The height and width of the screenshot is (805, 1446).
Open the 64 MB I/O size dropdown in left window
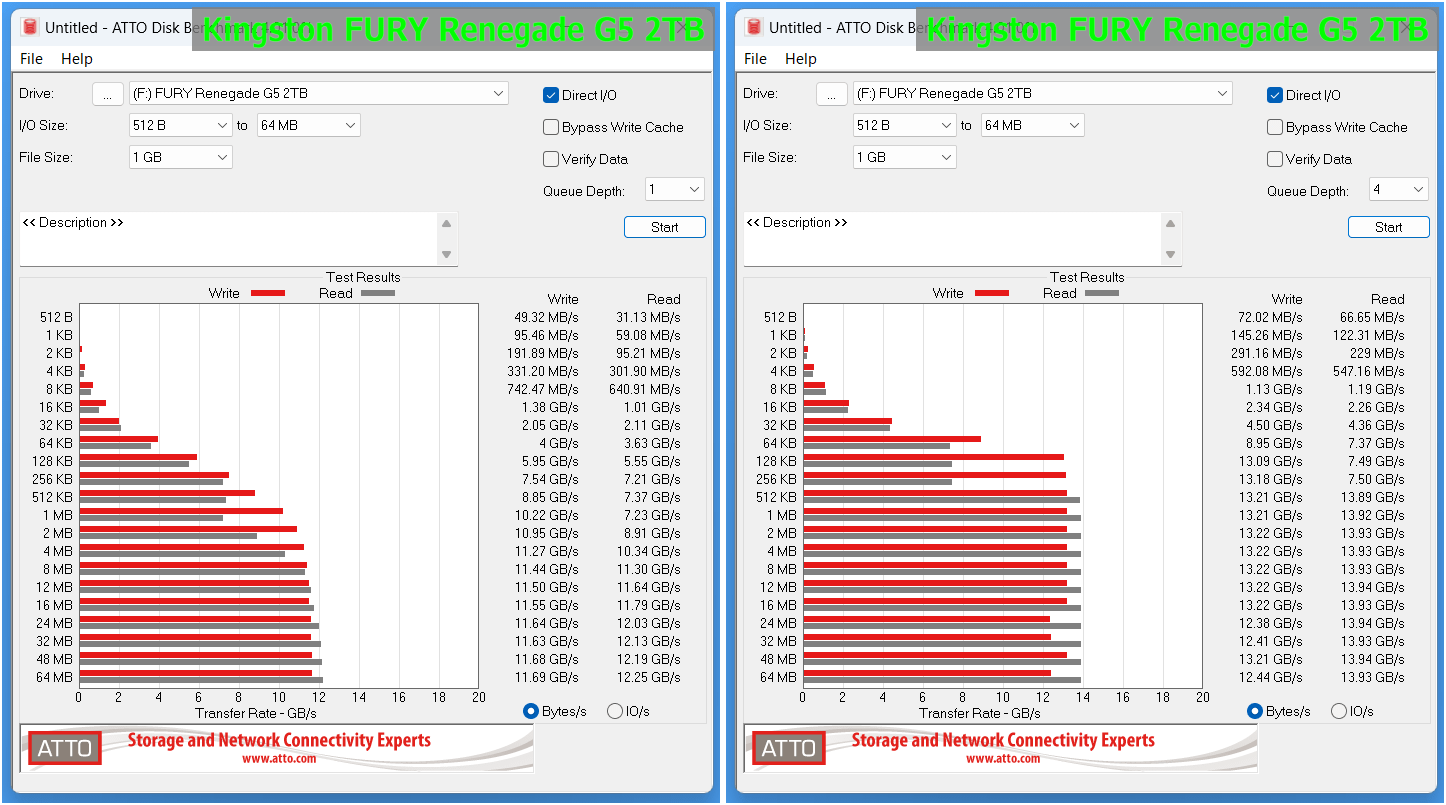[x=308, y=125]
